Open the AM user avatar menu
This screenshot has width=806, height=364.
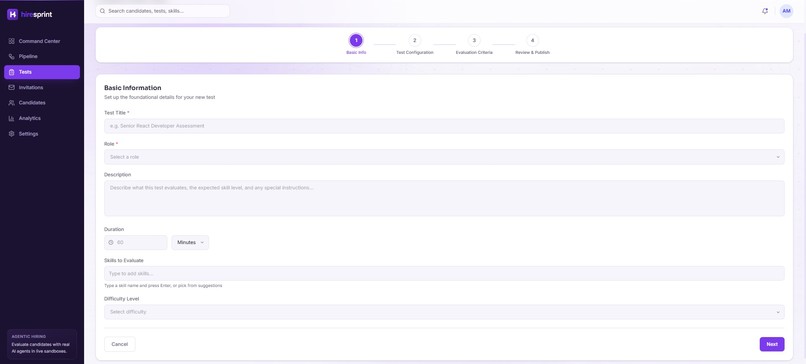pyautogui.click(x=786, y=11)
